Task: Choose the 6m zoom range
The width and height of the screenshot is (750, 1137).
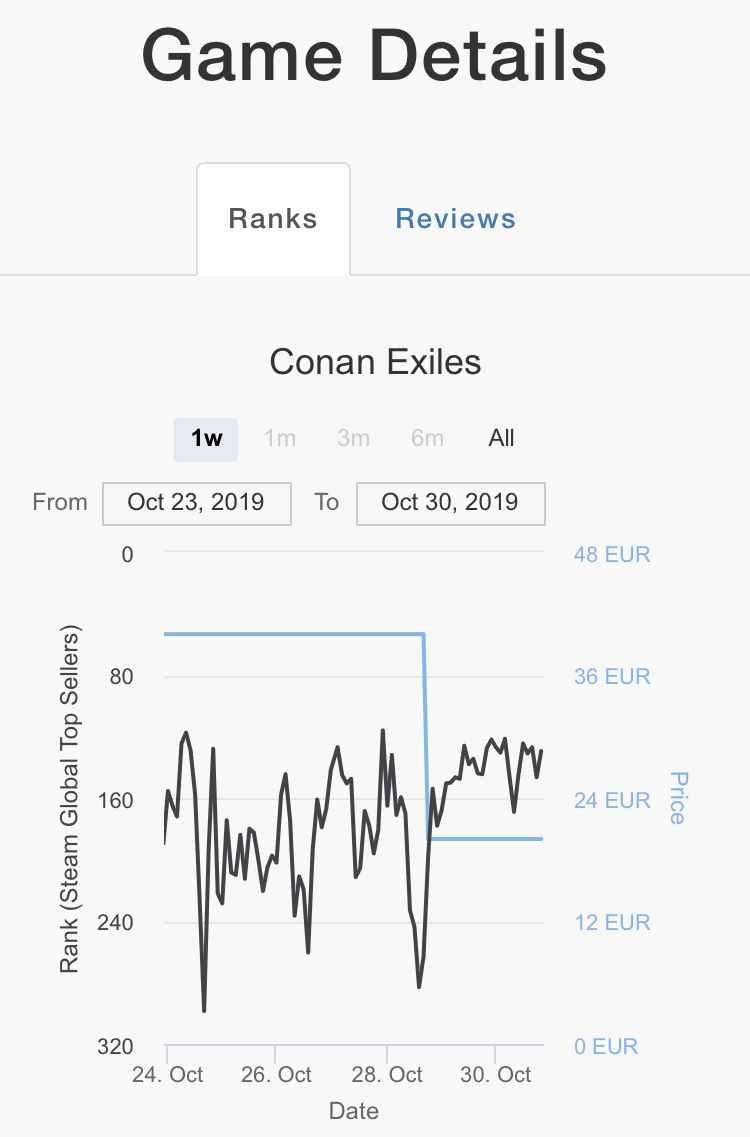Action: coord(427,439)
